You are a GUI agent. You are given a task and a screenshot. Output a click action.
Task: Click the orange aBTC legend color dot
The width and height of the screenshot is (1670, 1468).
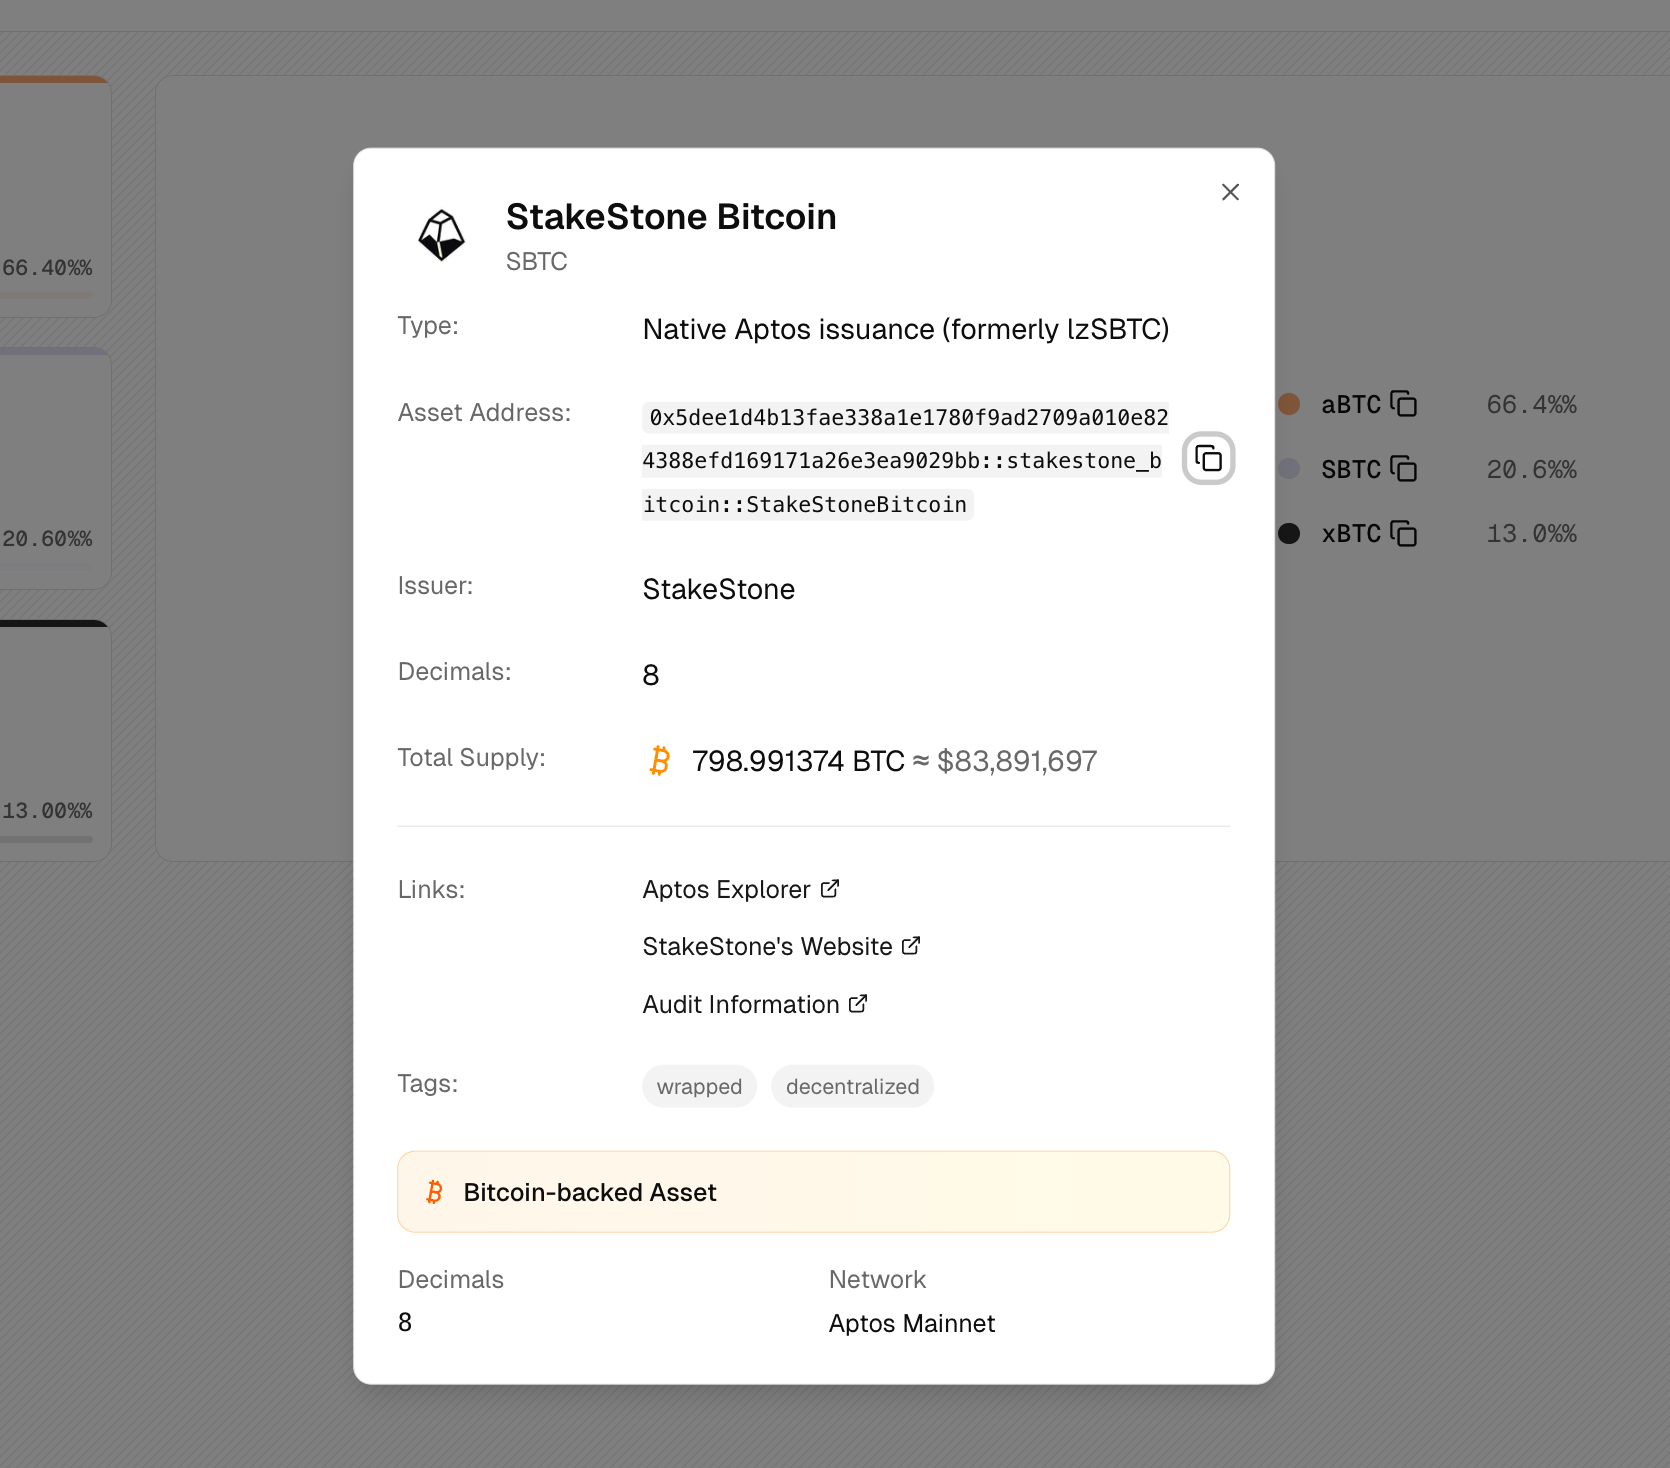coord(1289,404)
